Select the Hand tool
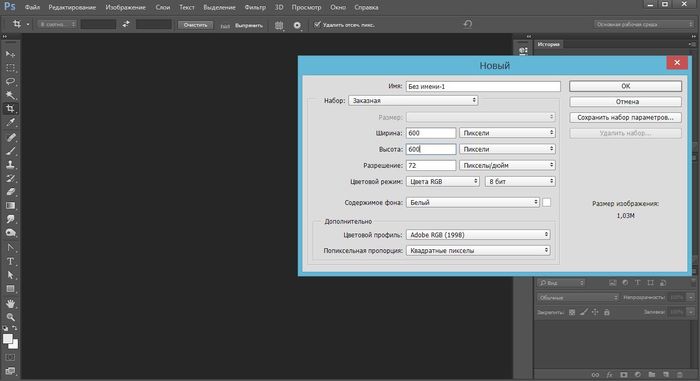Screen dimensions: 700x381 pyautogui.click(x=10, y=304)
